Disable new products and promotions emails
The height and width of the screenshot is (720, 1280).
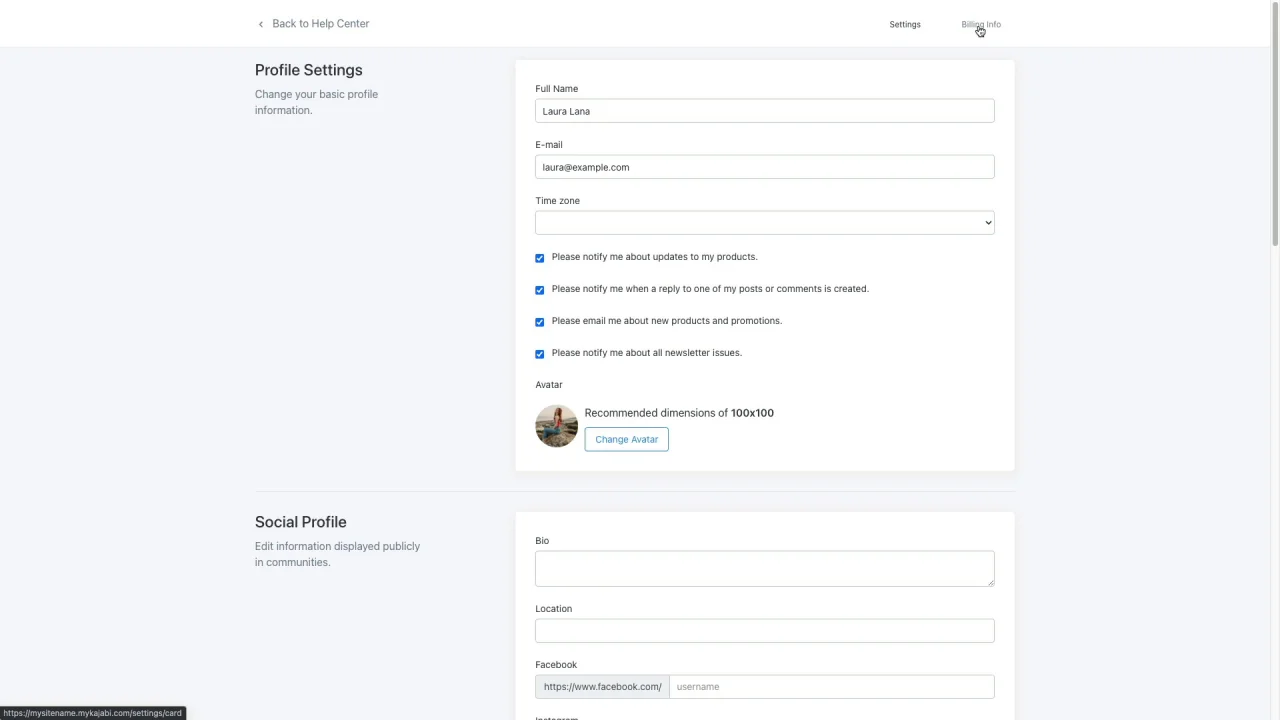(x=540, y=322)
